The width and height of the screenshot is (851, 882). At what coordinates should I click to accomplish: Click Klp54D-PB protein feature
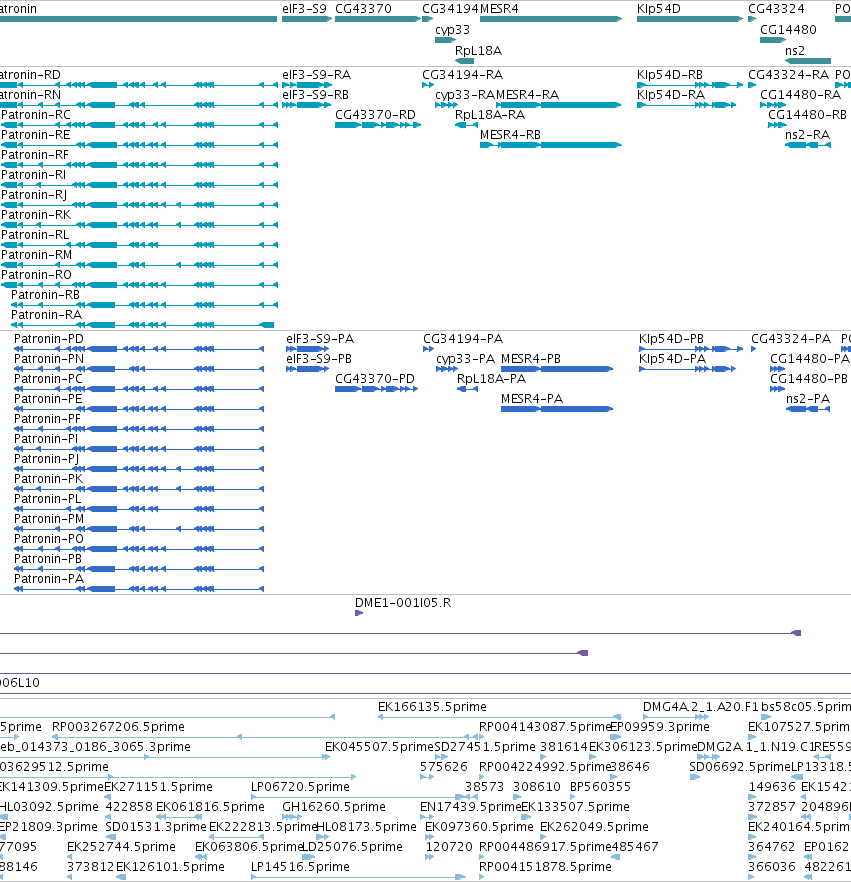(x=691, y=349)
